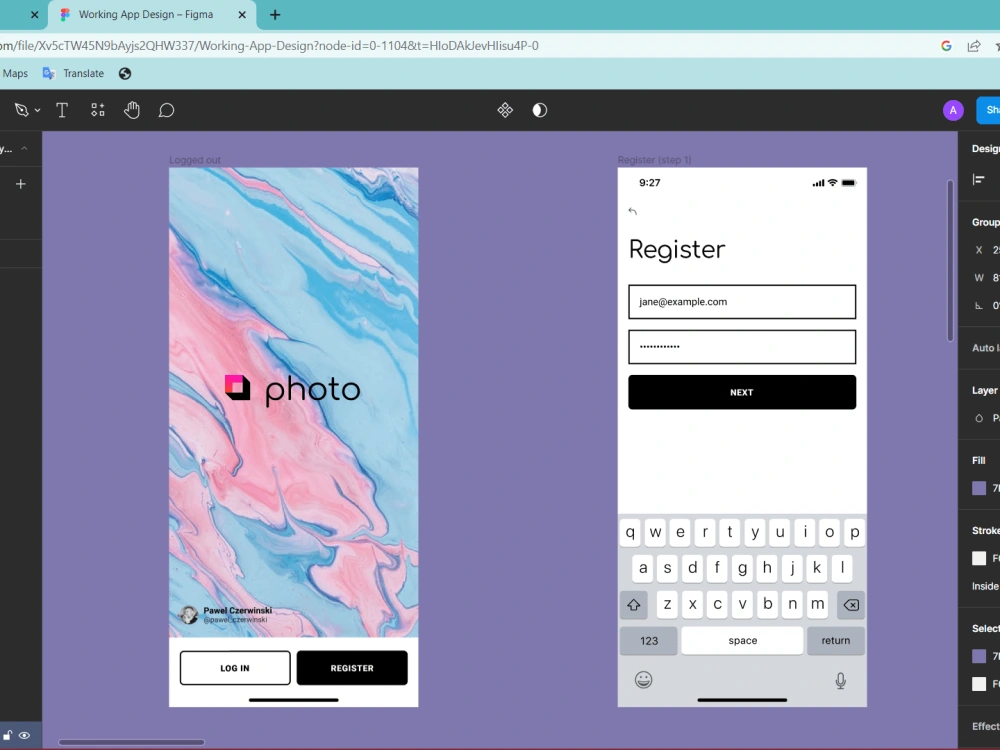Select the Pen tool
This screenshot has height=750, width=1000.
point(21,110)
